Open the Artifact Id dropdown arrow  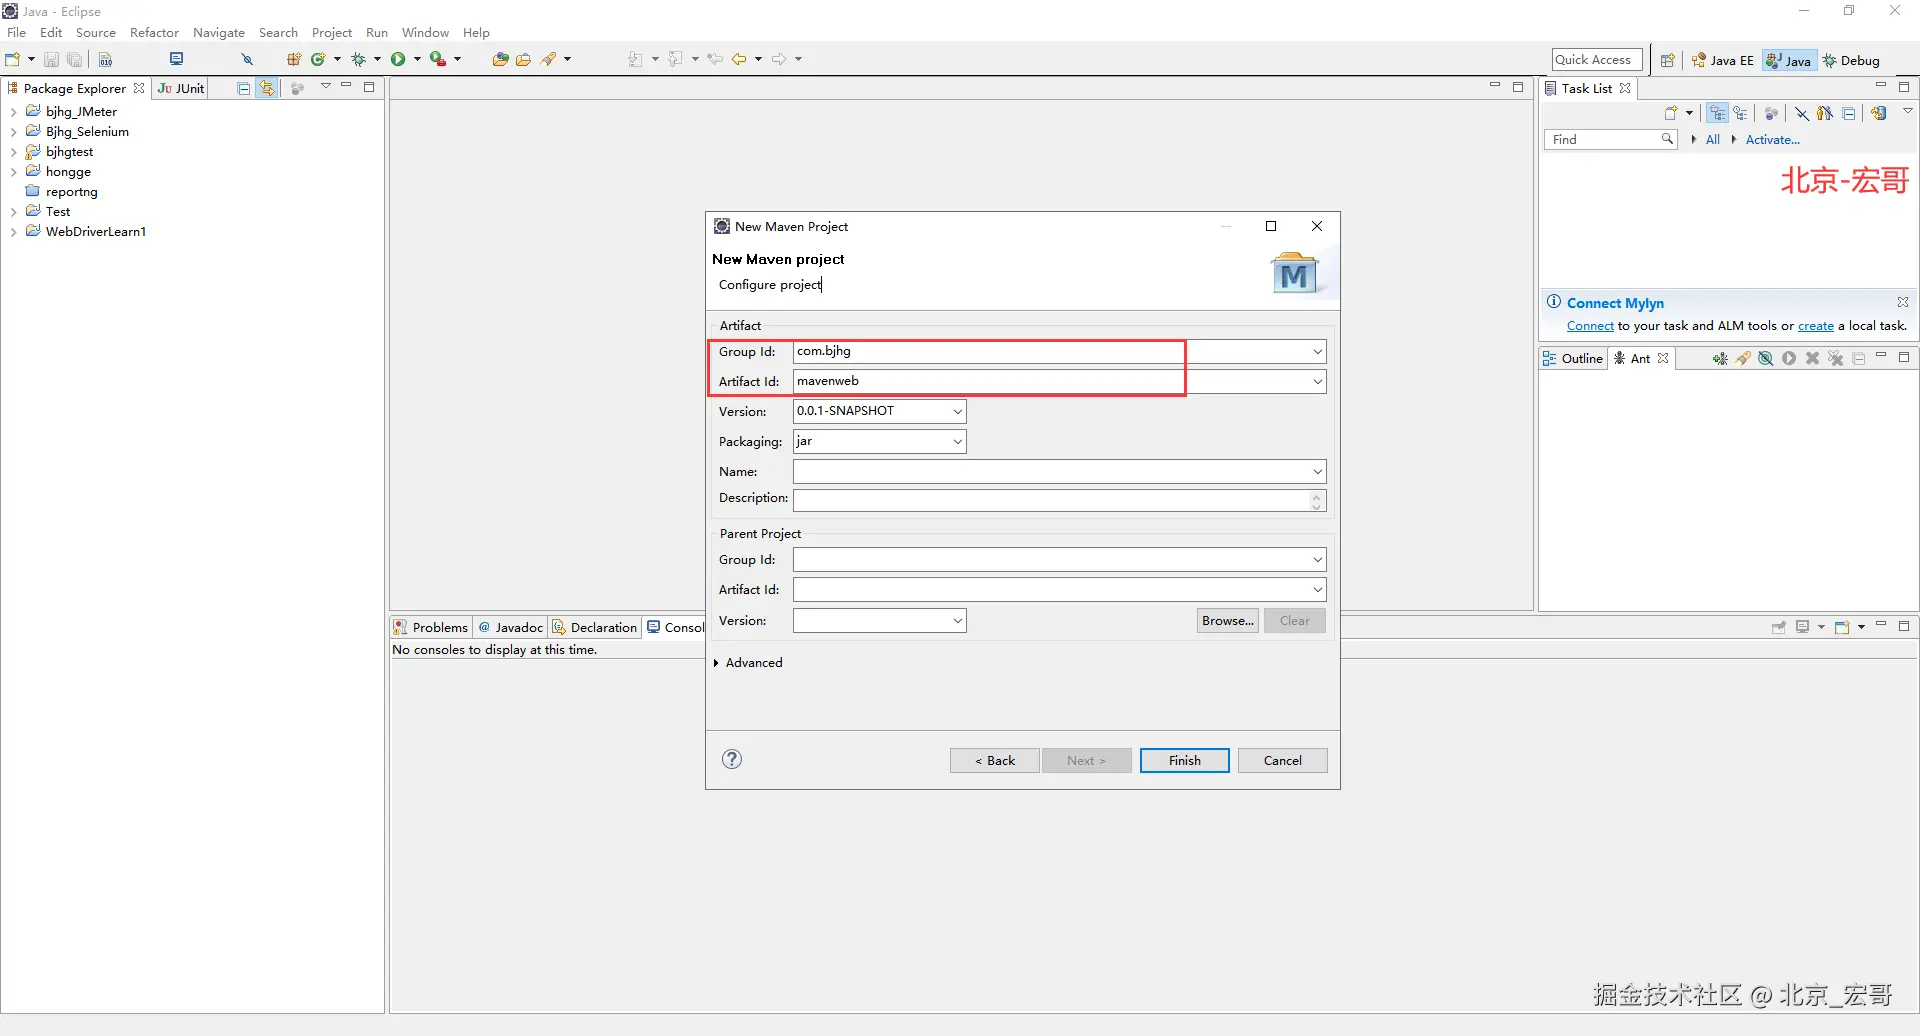[x=1317, y=382]
